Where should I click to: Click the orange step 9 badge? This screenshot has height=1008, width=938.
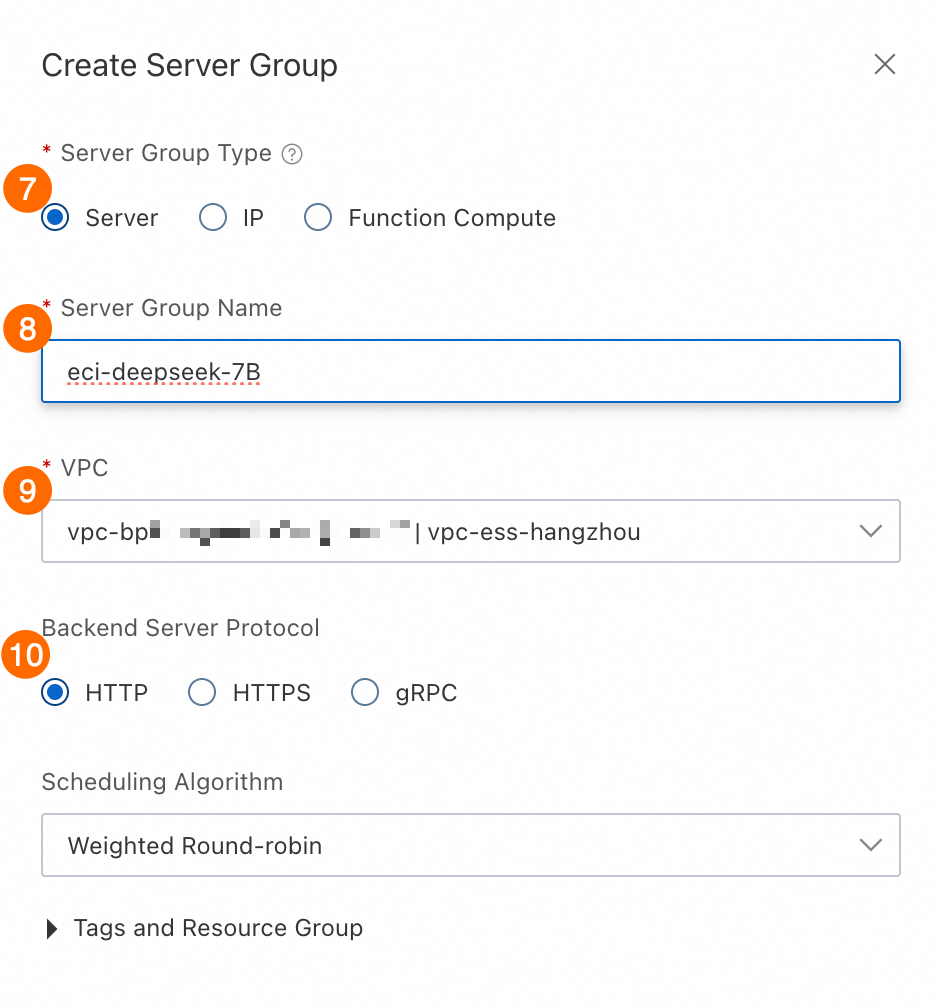[x=27, y=491]
